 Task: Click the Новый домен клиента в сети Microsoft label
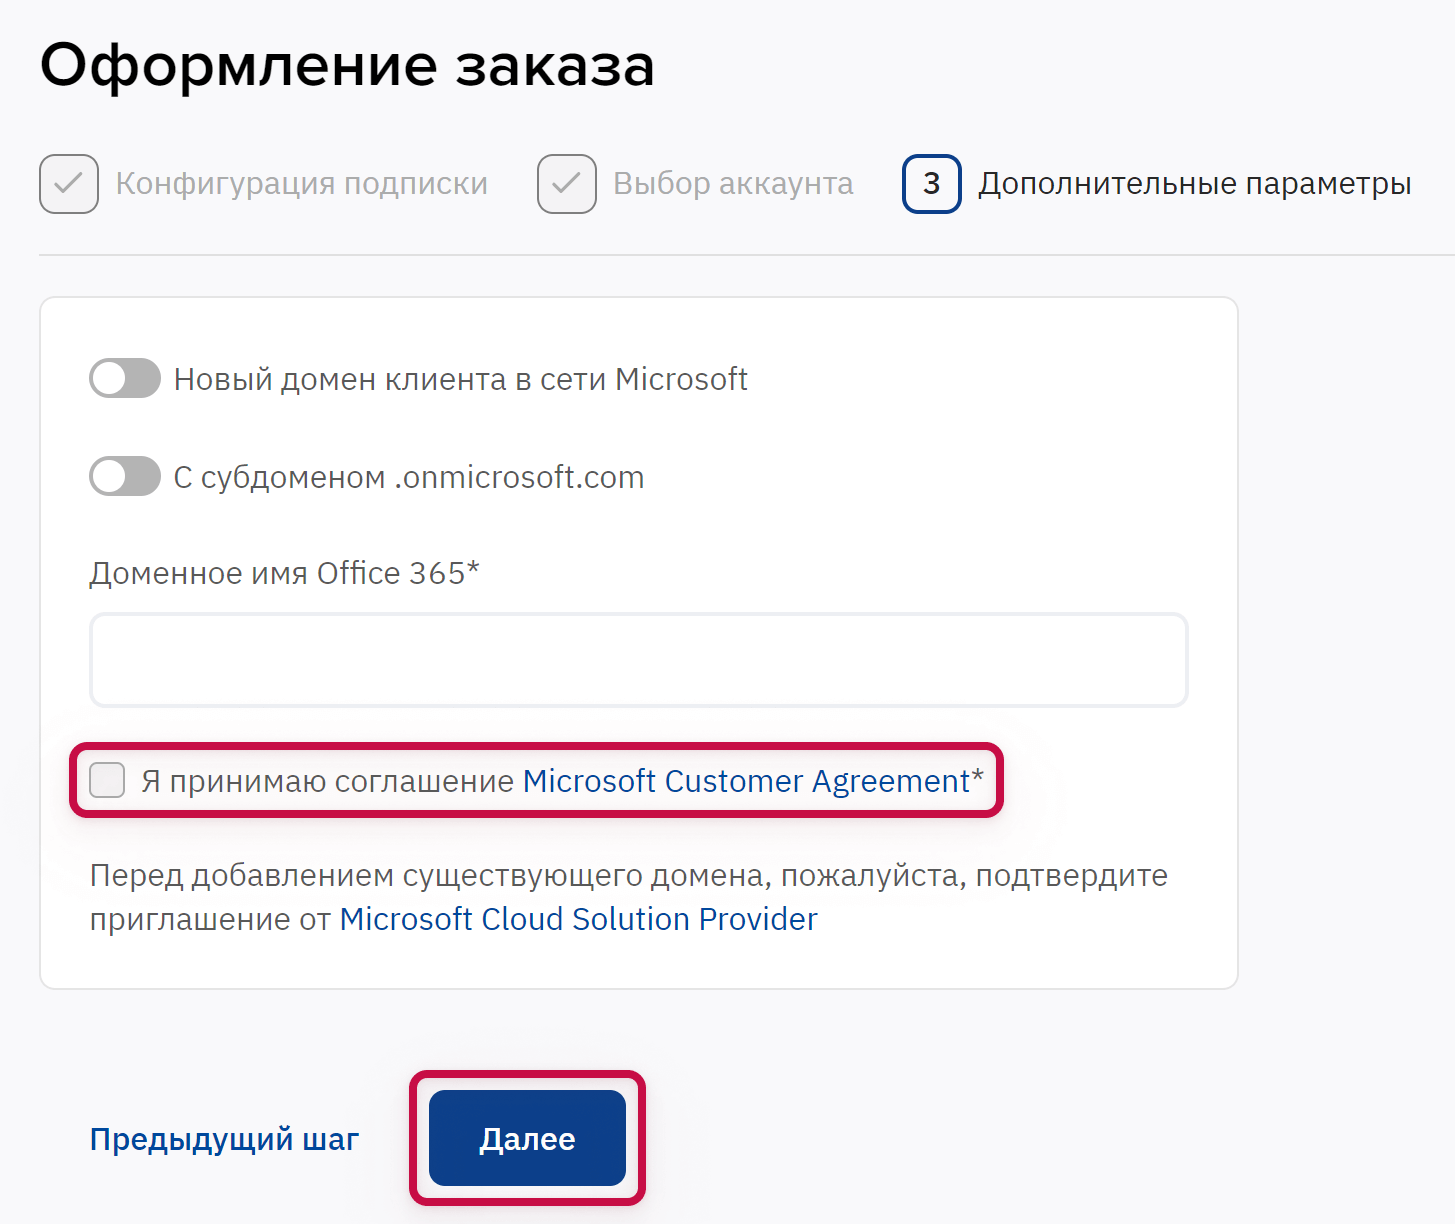point(460,380)
